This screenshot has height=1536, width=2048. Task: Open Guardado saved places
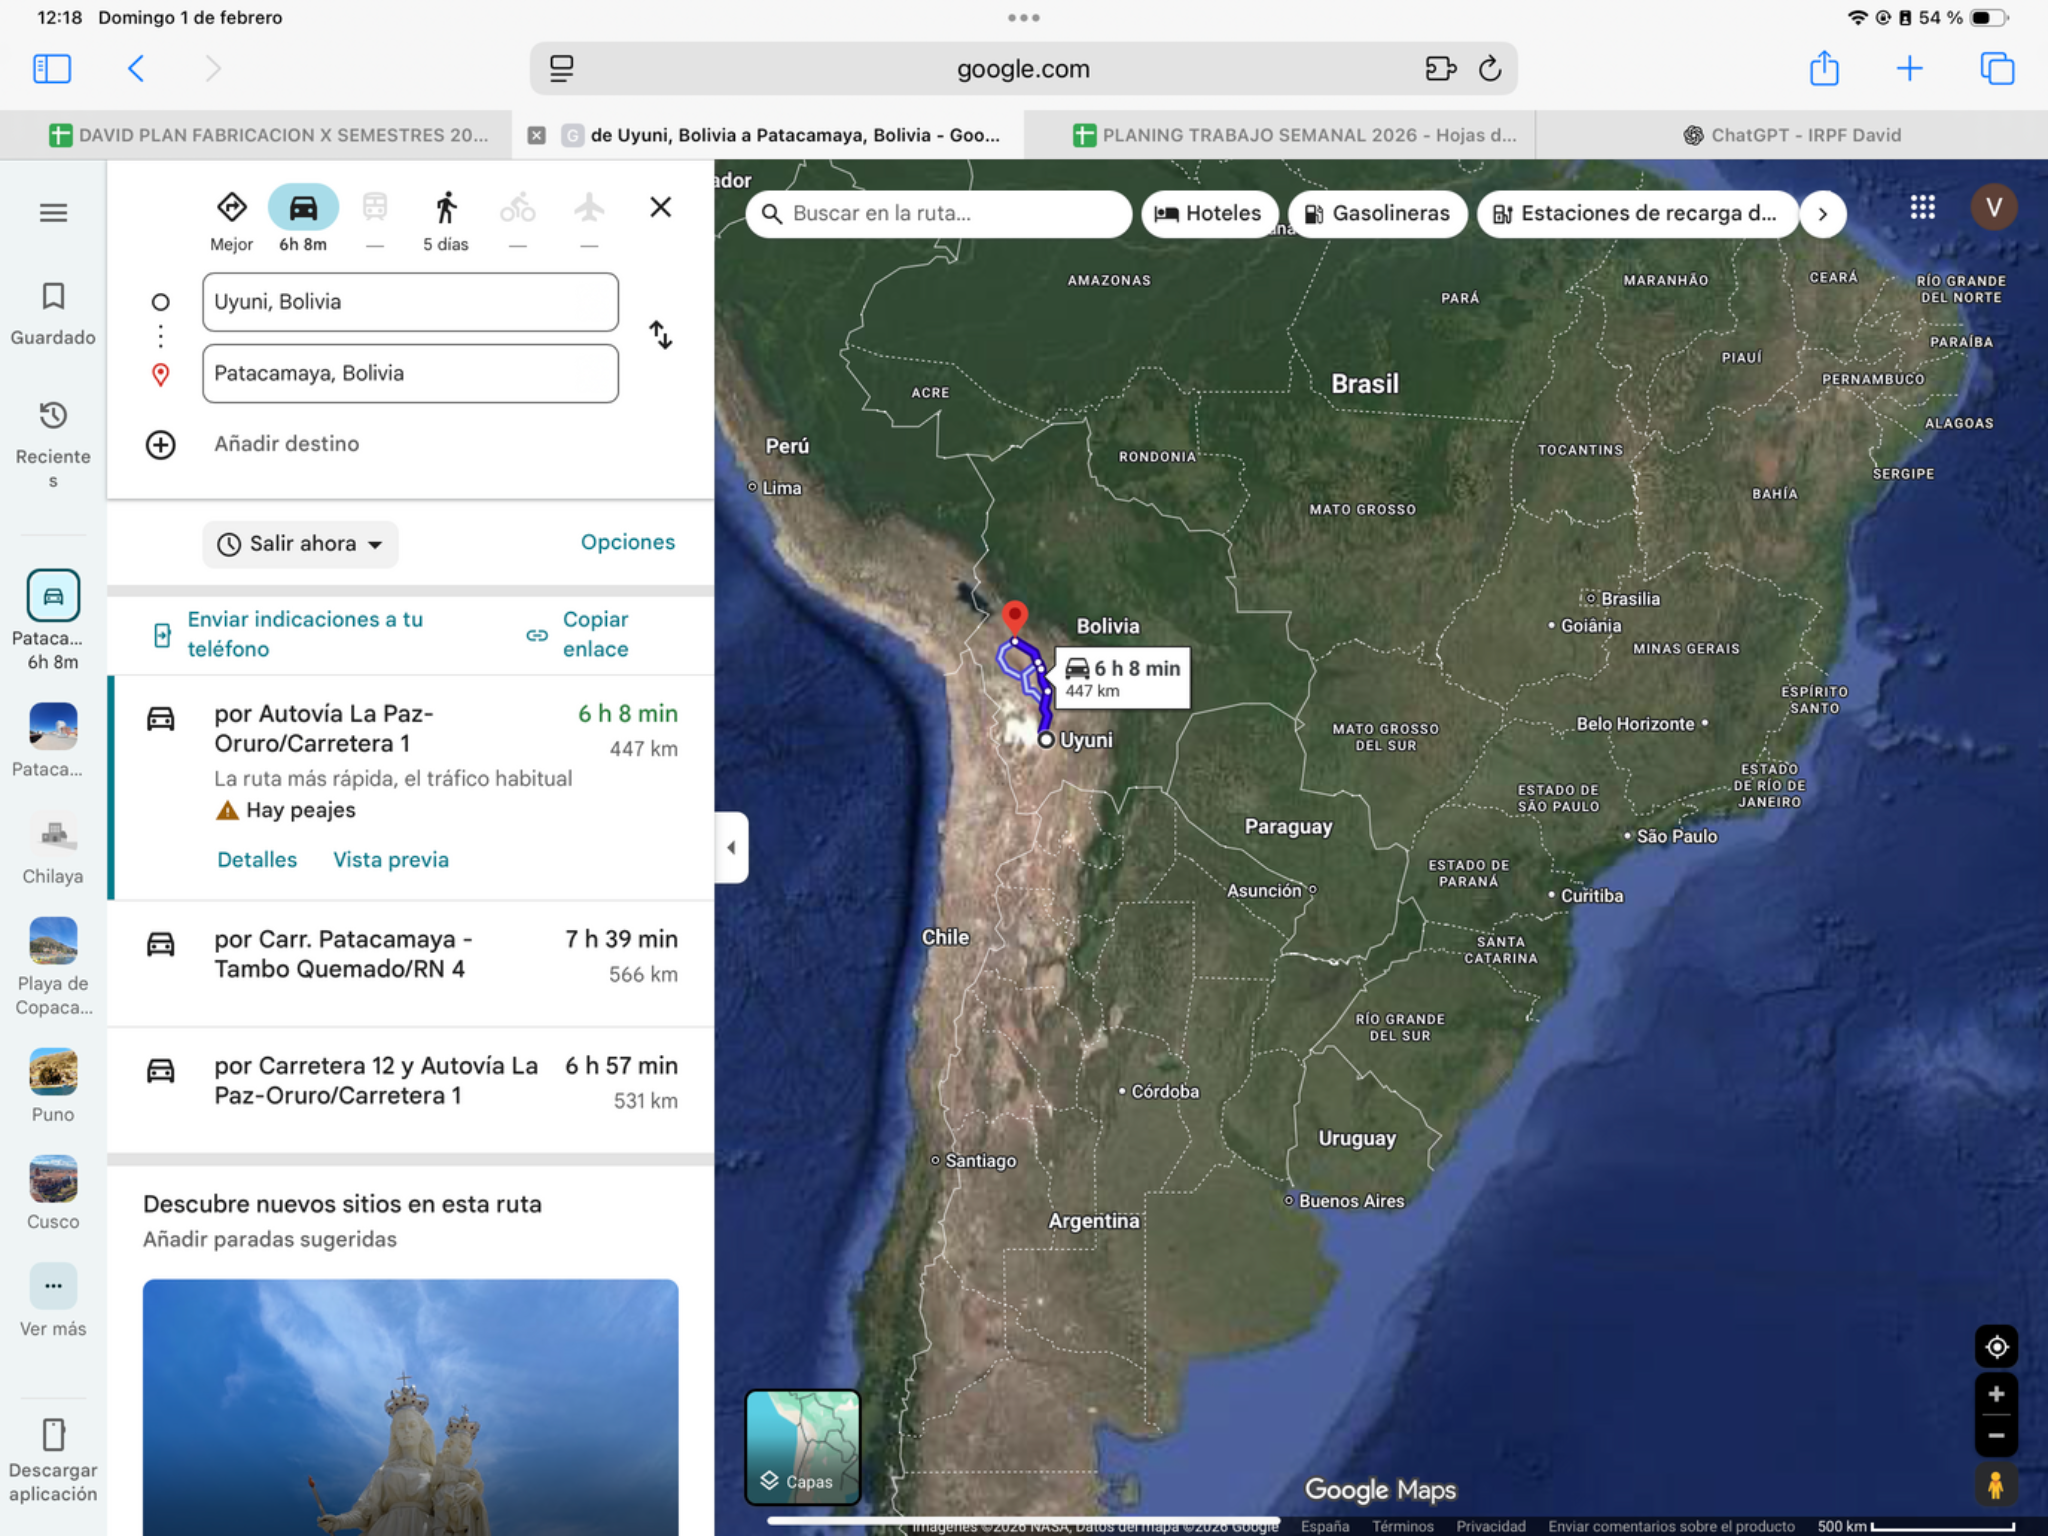53,314
